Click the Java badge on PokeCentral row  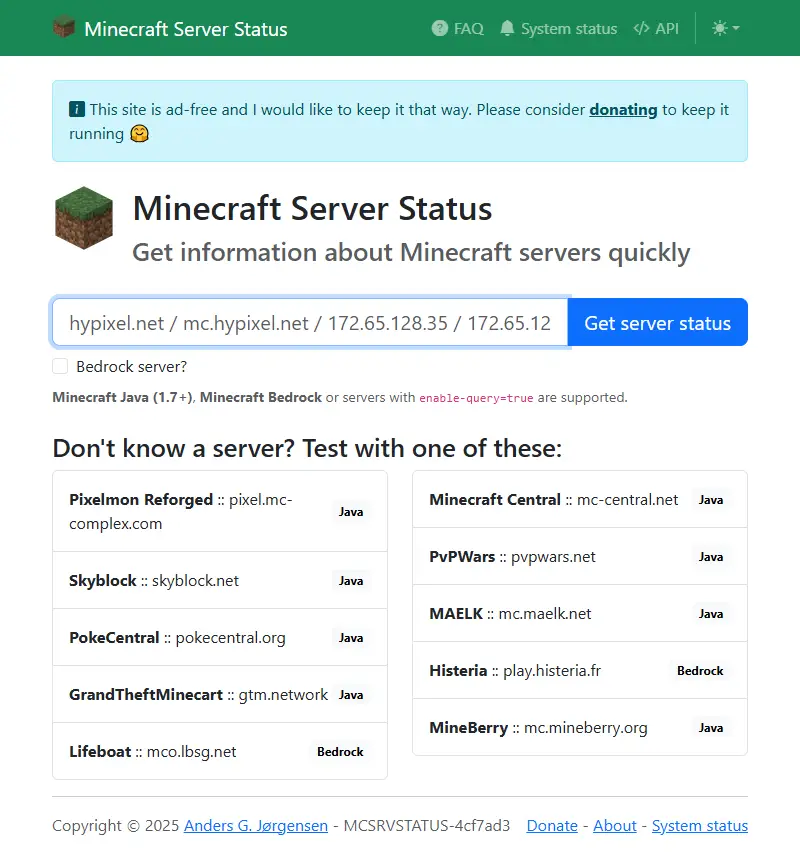351,638
